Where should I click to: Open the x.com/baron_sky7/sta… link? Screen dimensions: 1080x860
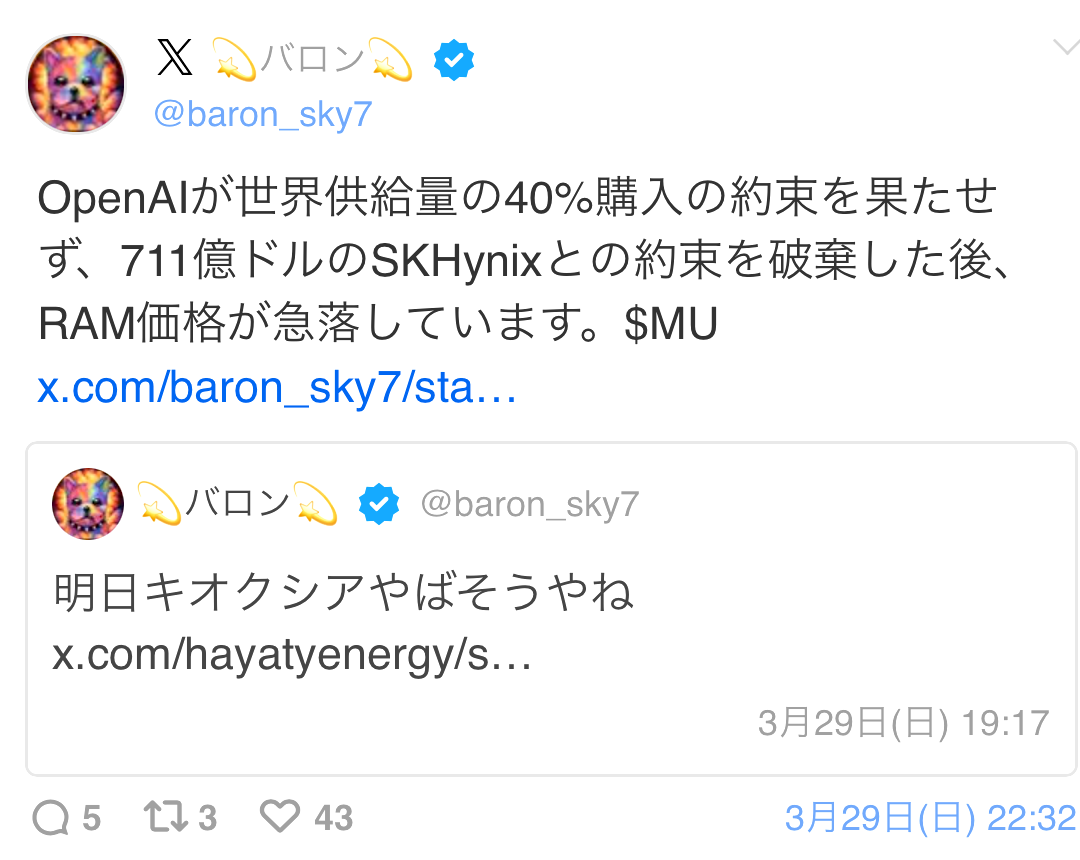[277, 388]
